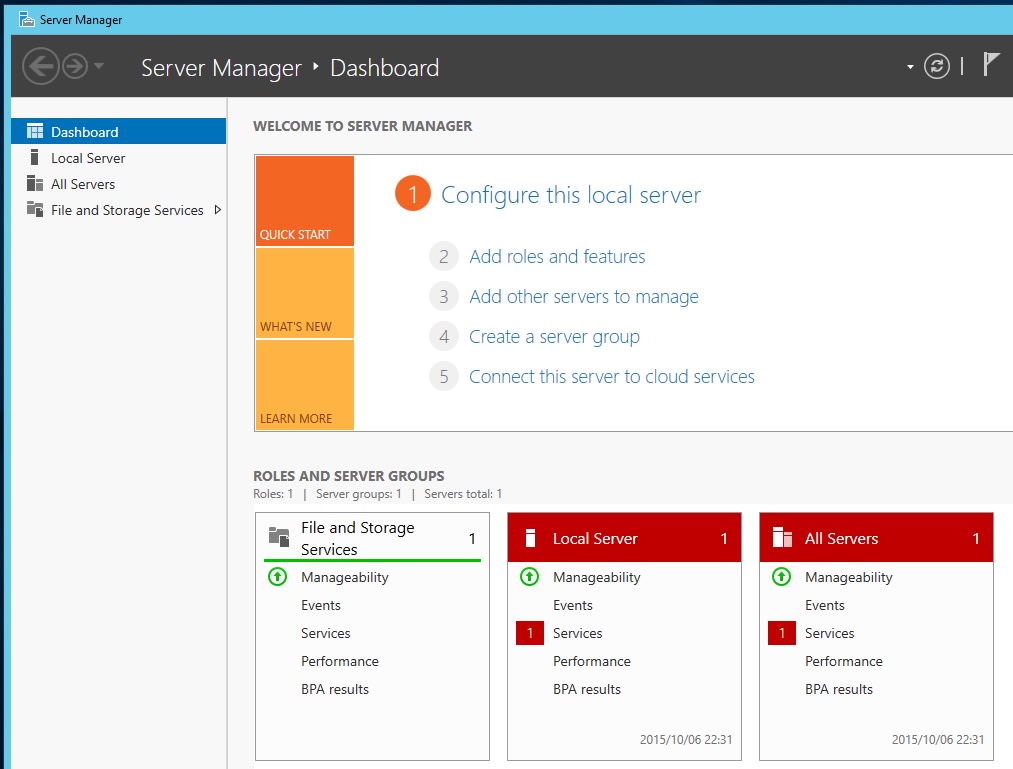Click Configure this local server link
This screenshot has width=1013, height=769.
570,195
